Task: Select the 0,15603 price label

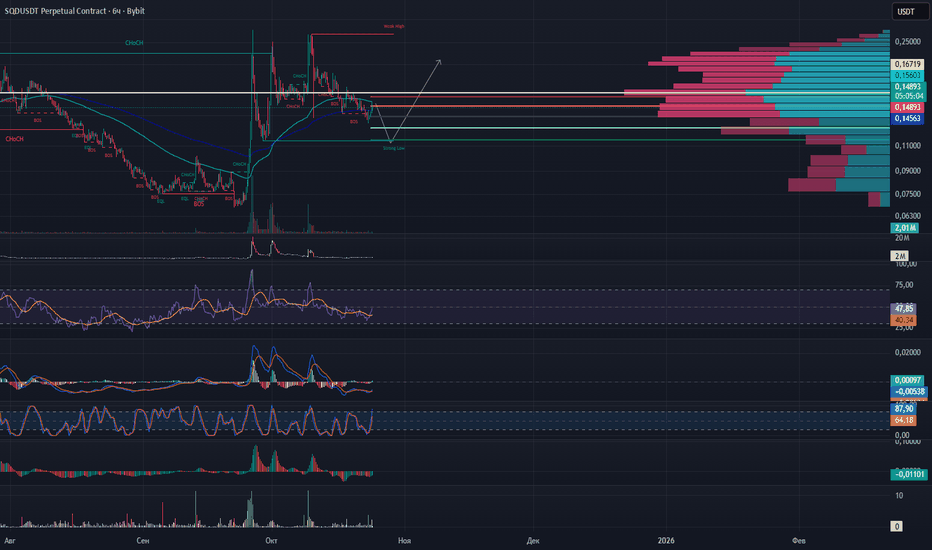Action: pyautogui.click(x=908, y=76)
